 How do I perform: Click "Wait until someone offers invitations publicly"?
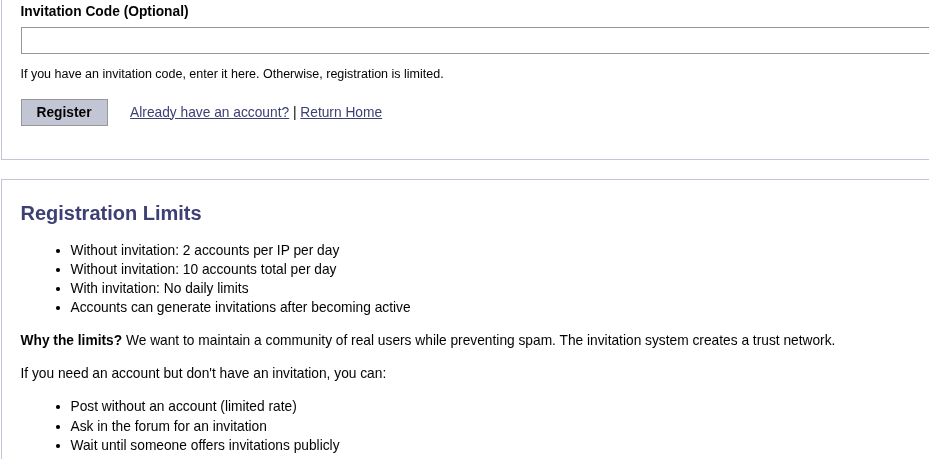pyautogui.click(x=204, y=445)
